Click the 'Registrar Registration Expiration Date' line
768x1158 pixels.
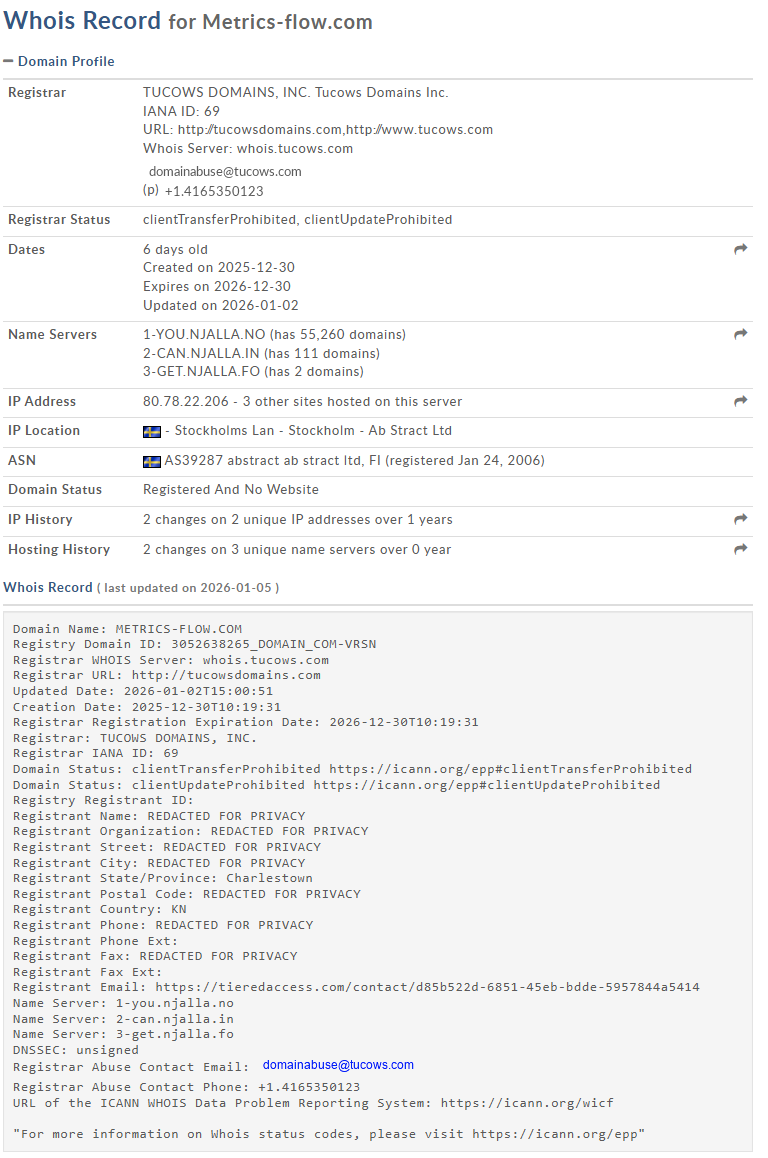[x=245, y=722]
